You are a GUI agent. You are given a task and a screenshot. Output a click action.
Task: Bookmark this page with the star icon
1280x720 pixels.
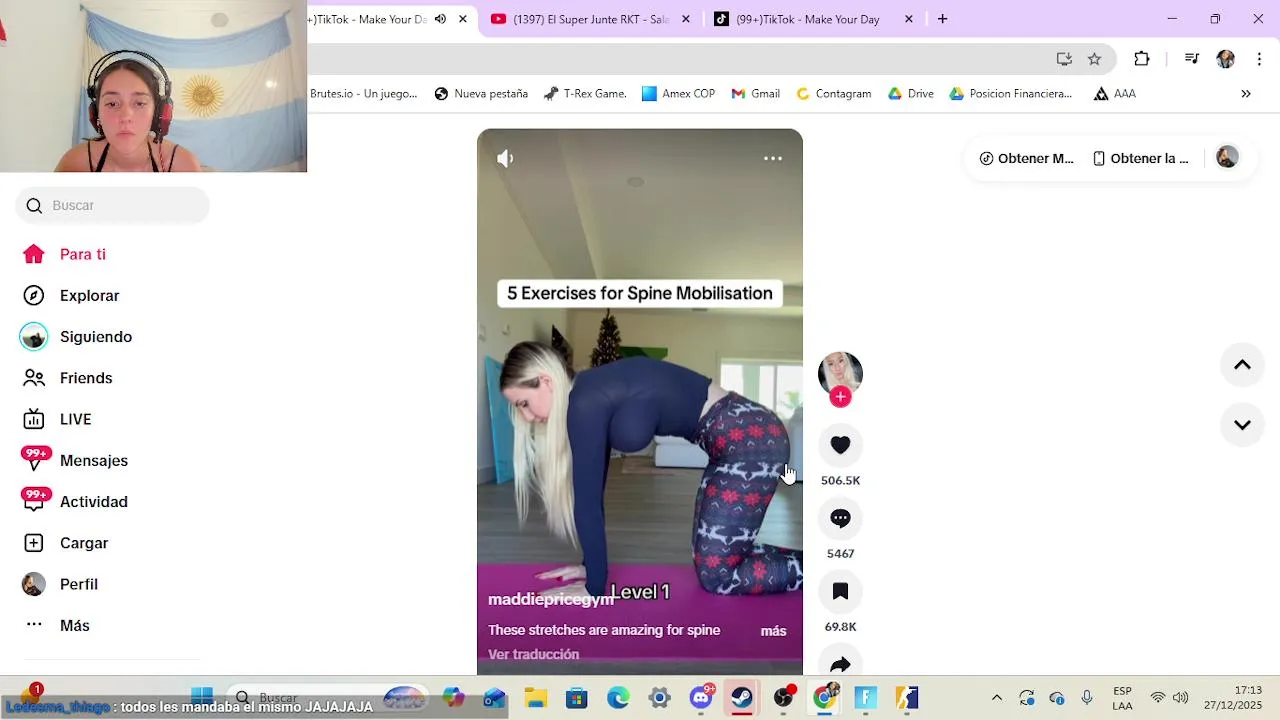click(1094, 59)
